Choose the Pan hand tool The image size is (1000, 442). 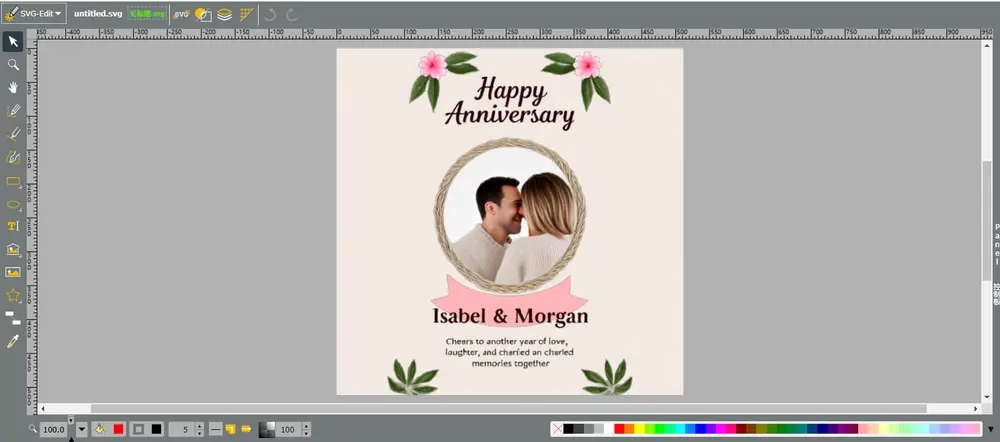13,87
